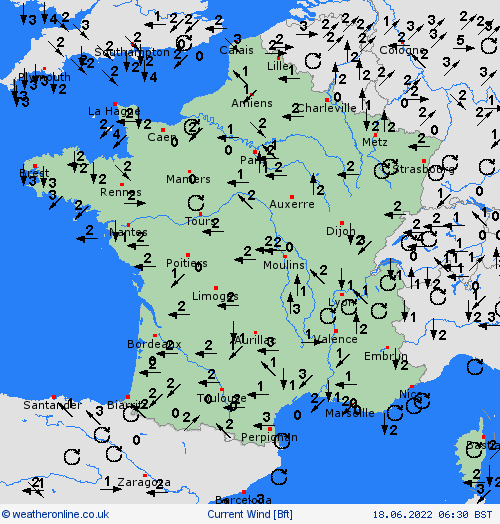This screenshot has width=500, height=524.
Task: Click the calm-wind circle icon east of Lille
Action: coord(313,61)
